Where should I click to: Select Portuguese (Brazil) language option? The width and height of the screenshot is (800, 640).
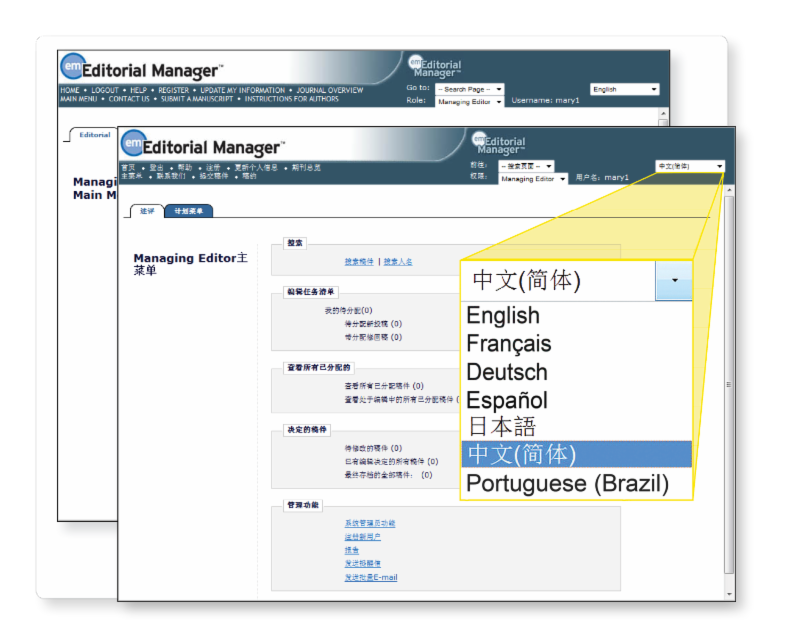click(x=567, y=484)
